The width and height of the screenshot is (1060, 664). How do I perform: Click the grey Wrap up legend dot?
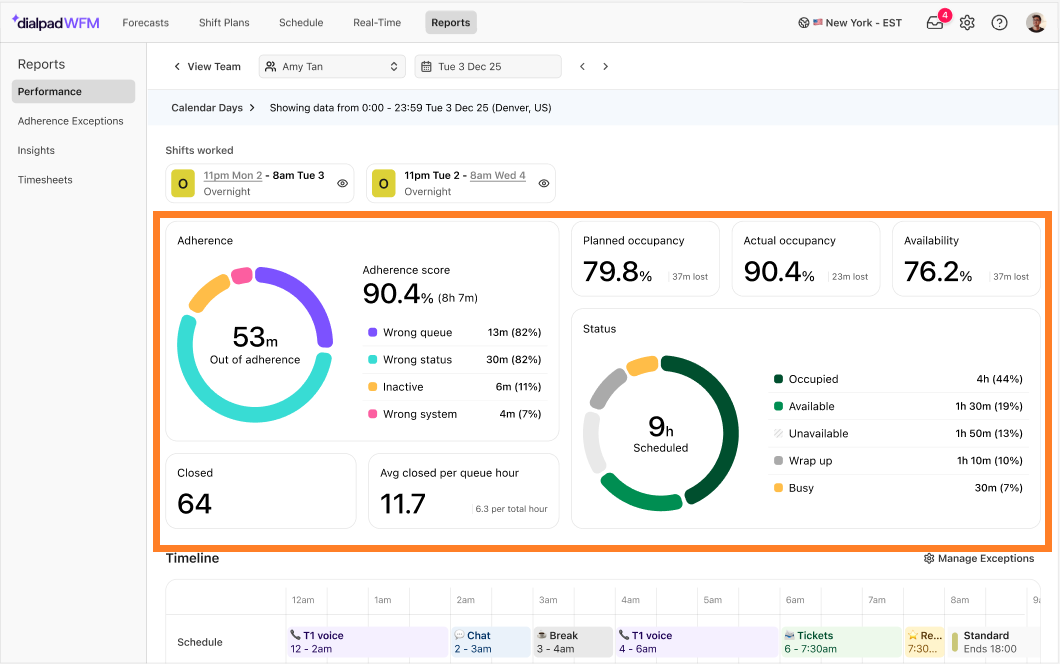(x=778, y=460)
